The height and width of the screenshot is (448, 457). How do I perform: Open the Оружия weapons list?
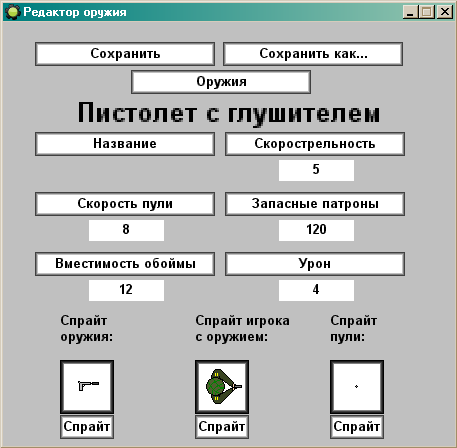click(221, 82)
